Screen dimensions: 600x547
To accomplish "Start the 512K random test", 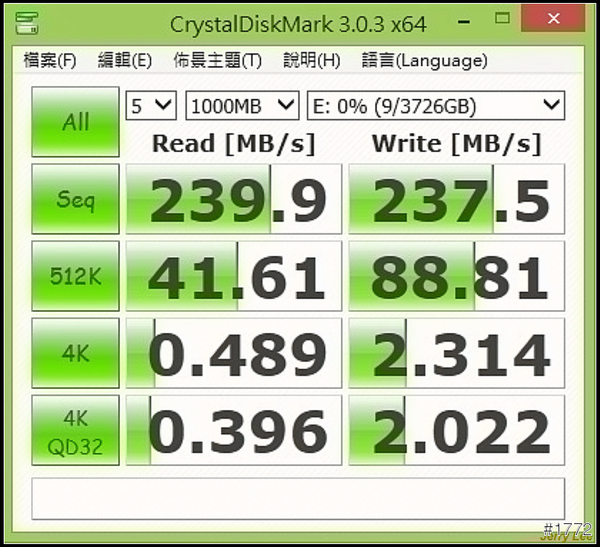I will pyautogui.click(x=75, y=276).
